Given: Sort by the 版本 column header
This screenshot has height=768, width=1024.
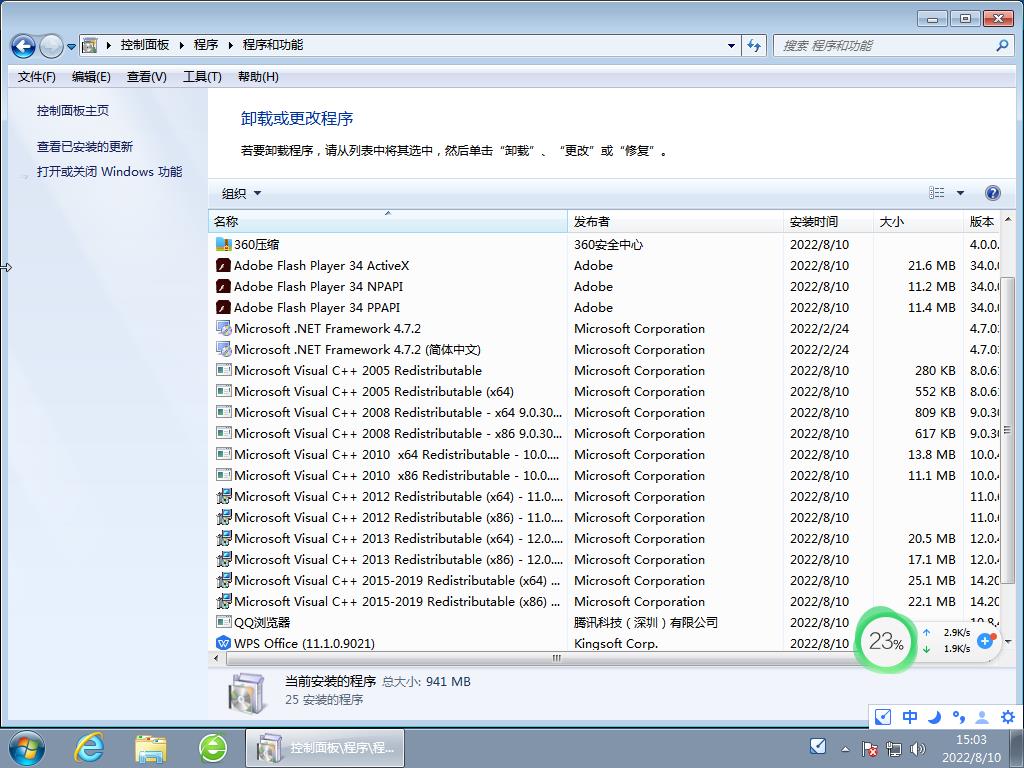Looking at the screenshot, I should (982, 221).
